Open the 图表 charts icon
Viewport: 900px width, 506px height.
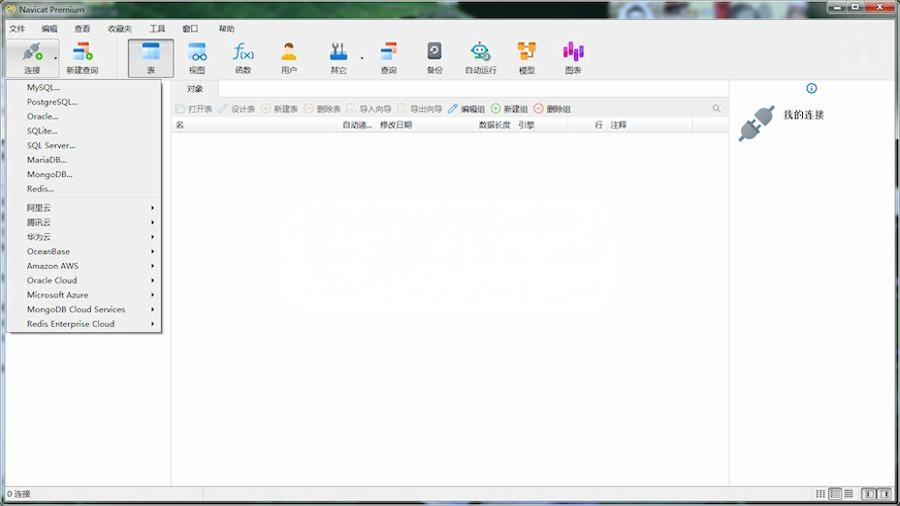tap(573, 58)
